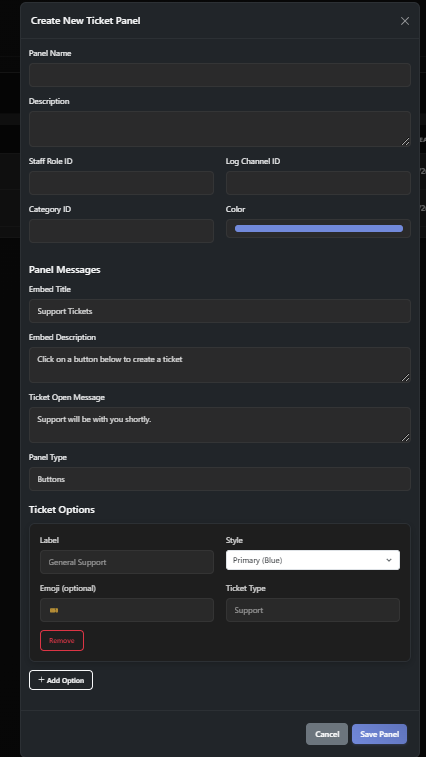The image size is (426, 757).
Task: Click the plus icon on Add Option
Action: (42, 680)
